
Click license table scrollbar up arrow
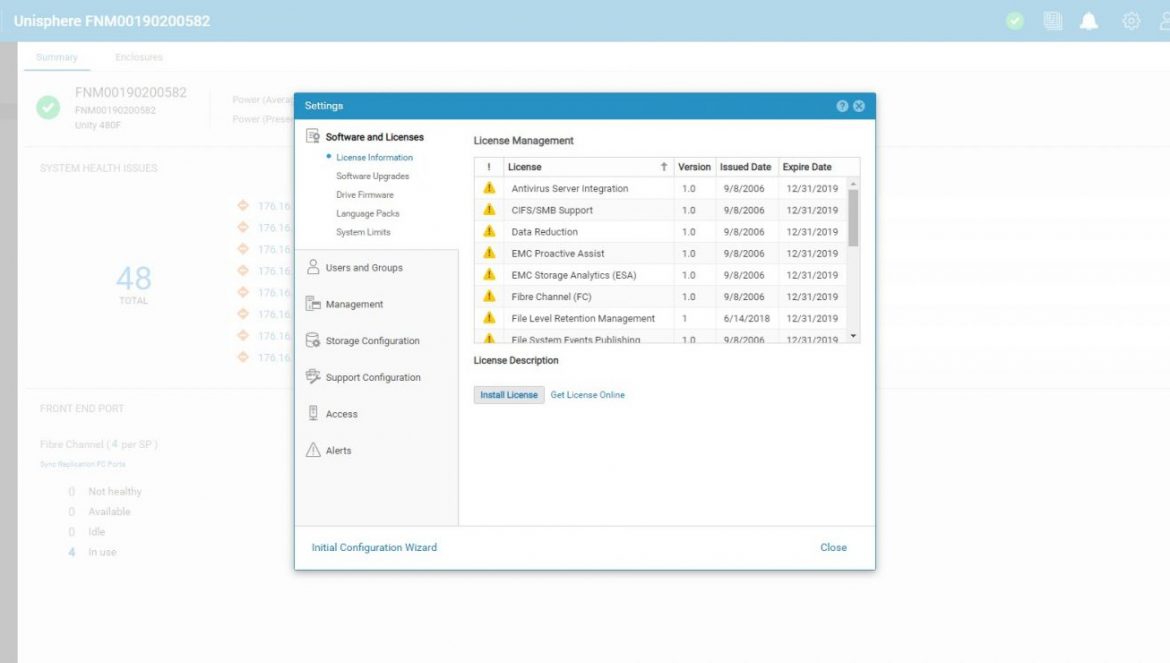853,183
